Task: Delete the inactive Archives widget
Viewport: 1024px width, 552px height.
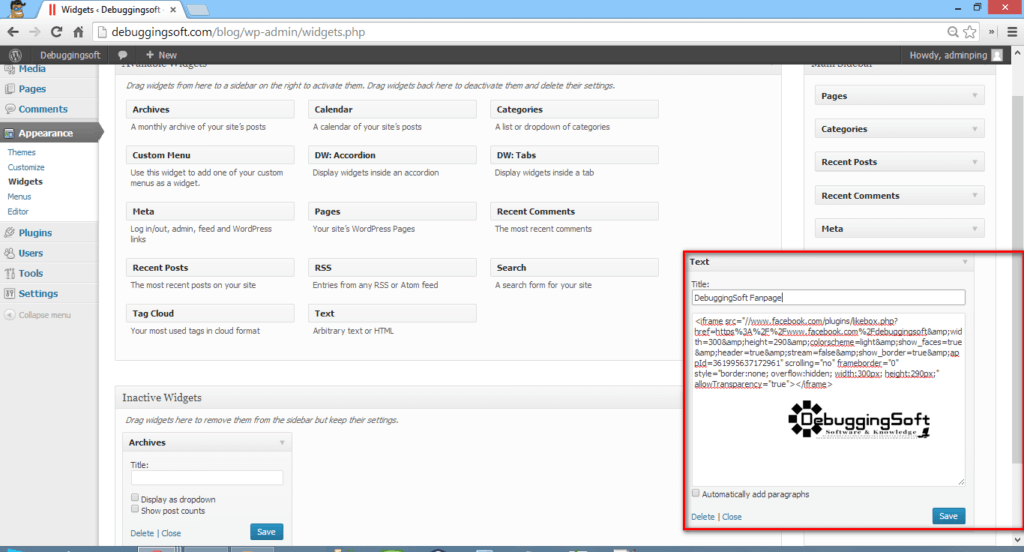Action: tap(142, 533)
